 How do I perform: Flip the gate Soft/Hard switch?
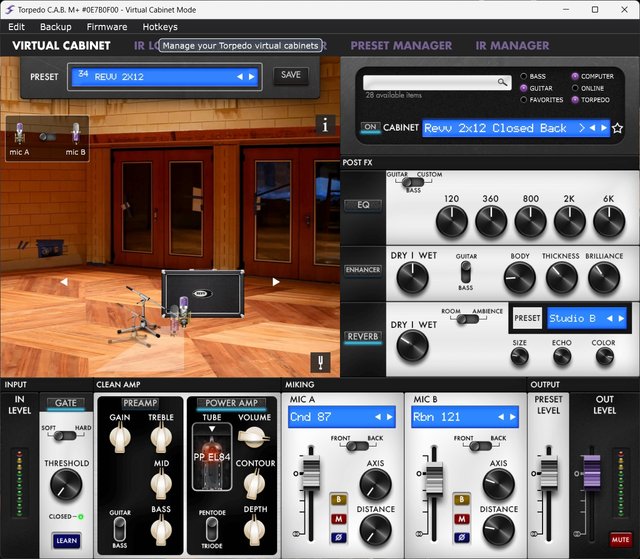tap(65, 435)
